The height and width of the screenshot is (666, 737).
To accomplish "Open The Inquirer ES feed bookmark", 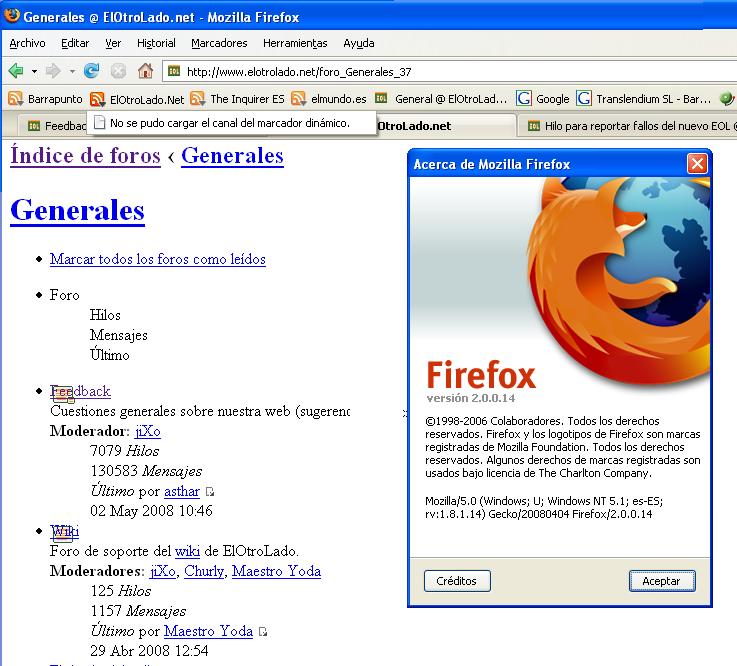I will point(237,99).
